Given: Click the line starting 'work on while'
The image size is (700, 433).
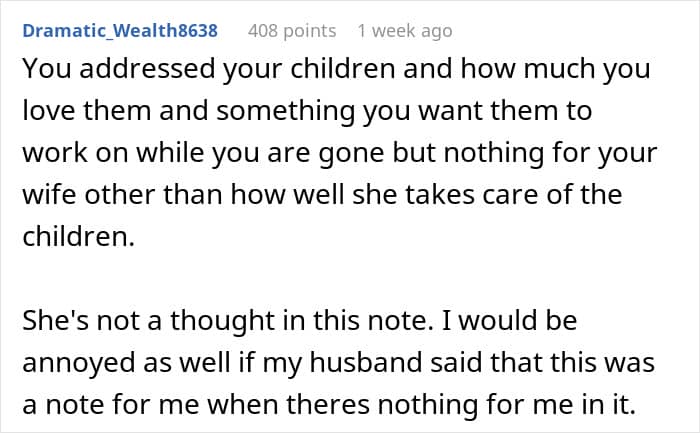Looking at the screenshot, I should point(338,154).
